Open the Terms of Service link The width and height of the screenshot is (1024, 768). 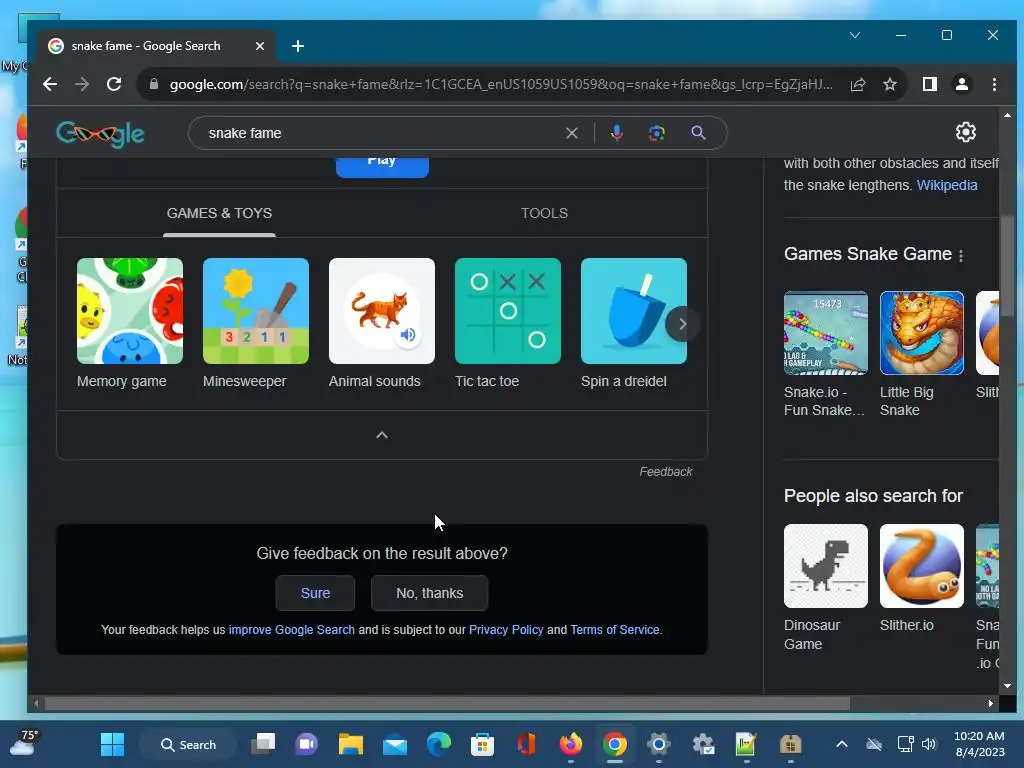coord(615,630)
